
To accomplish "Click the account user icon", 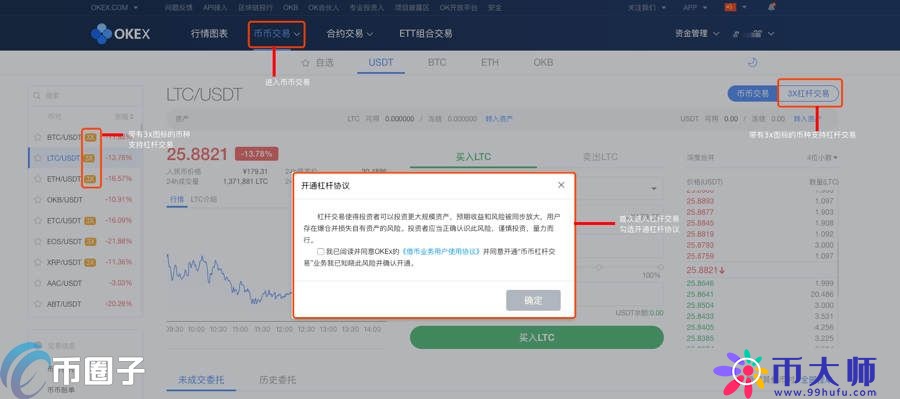I will click(735, 34).
